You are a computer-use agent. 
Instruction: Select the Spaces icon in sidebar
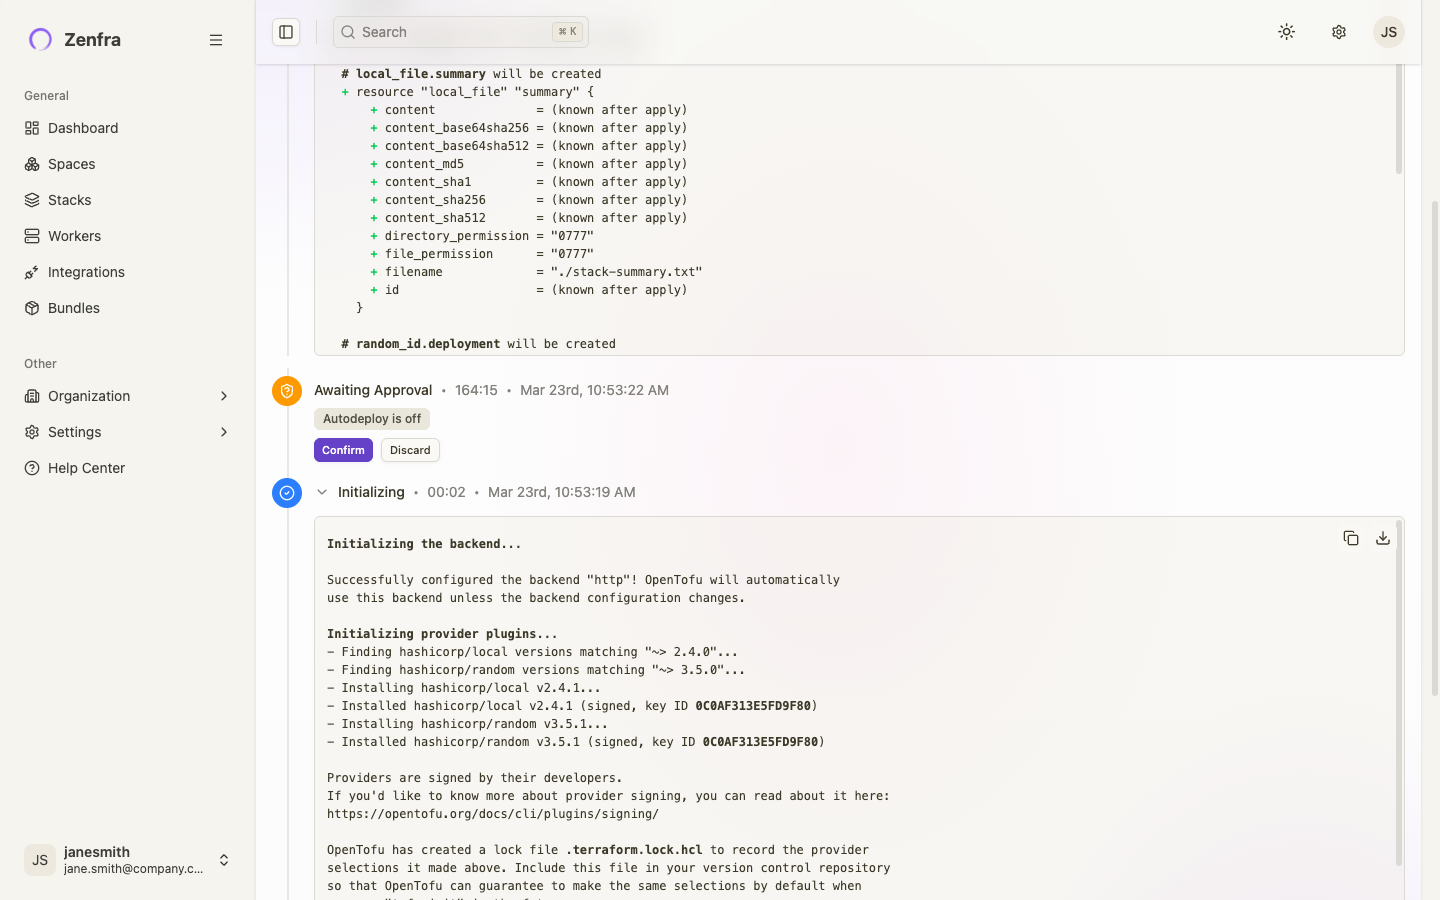33,164
